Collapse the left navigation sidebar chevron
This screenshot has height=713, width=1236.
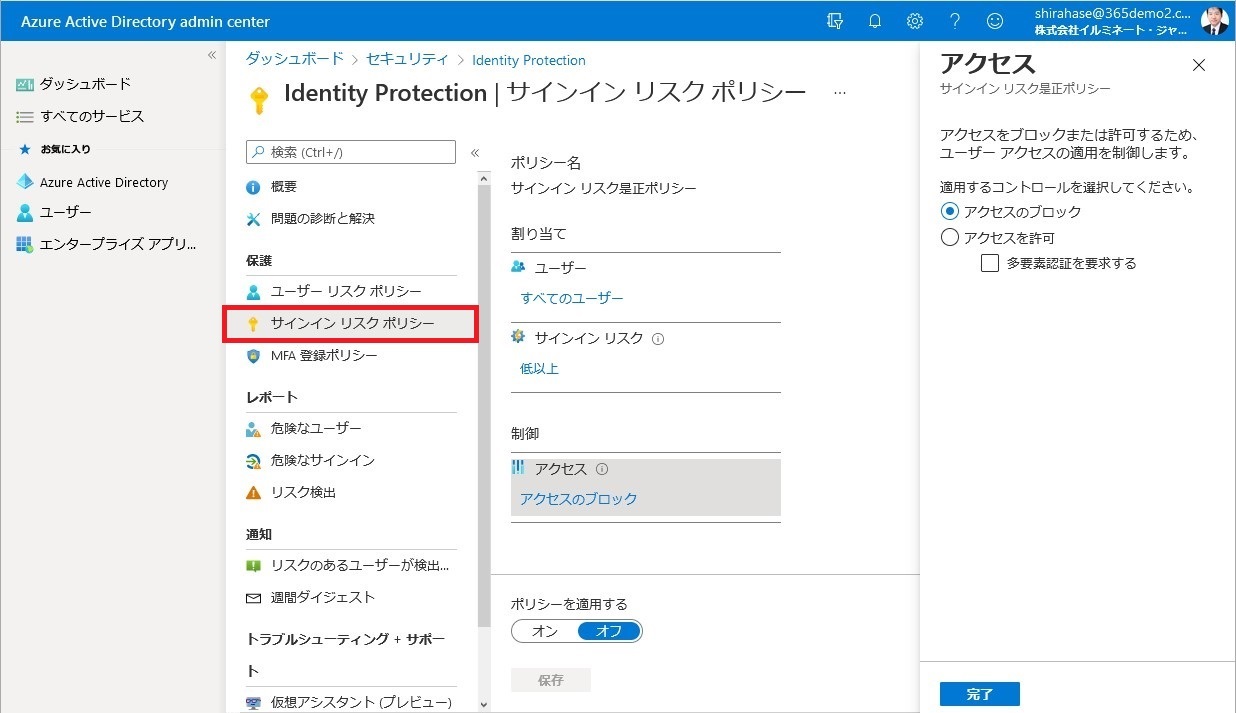[x=212, y=55]
